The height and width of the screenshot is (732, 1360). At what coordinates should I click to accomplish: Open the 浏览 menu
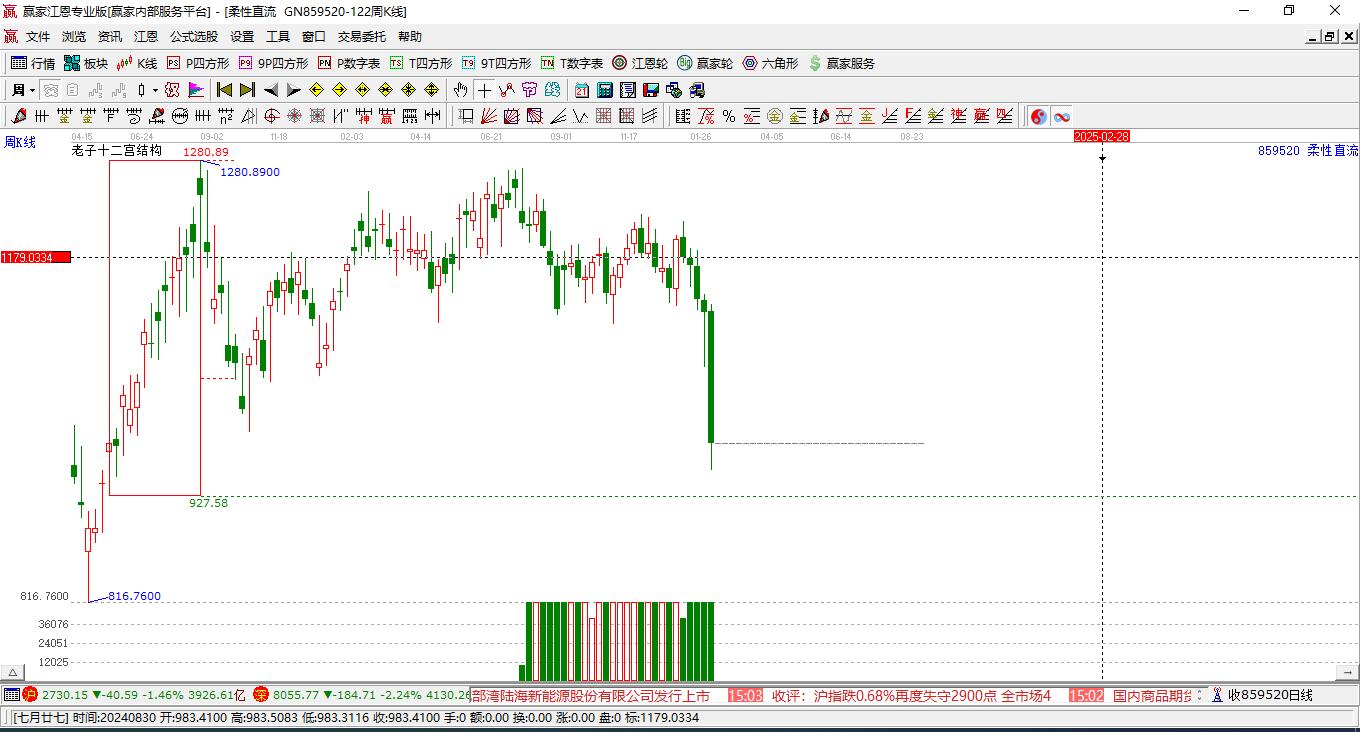[x=74, y=37]
